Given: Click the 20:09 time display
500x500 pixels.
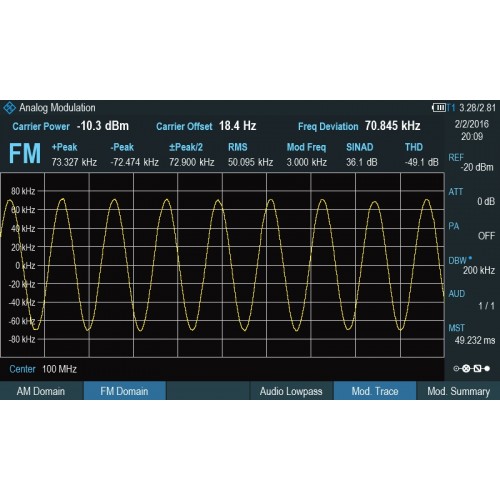Looking at the screenshot, I should [472, 136].
